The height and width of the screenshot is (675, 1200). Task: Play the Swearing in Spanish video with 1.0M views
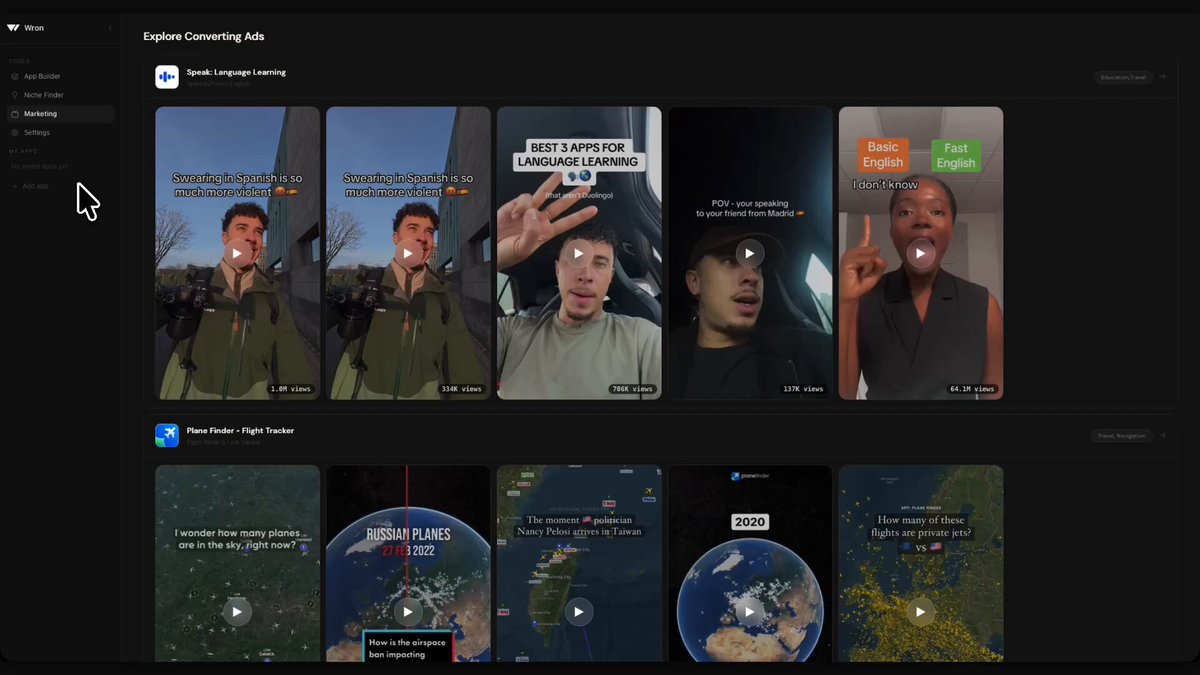[x=237, y=253]
